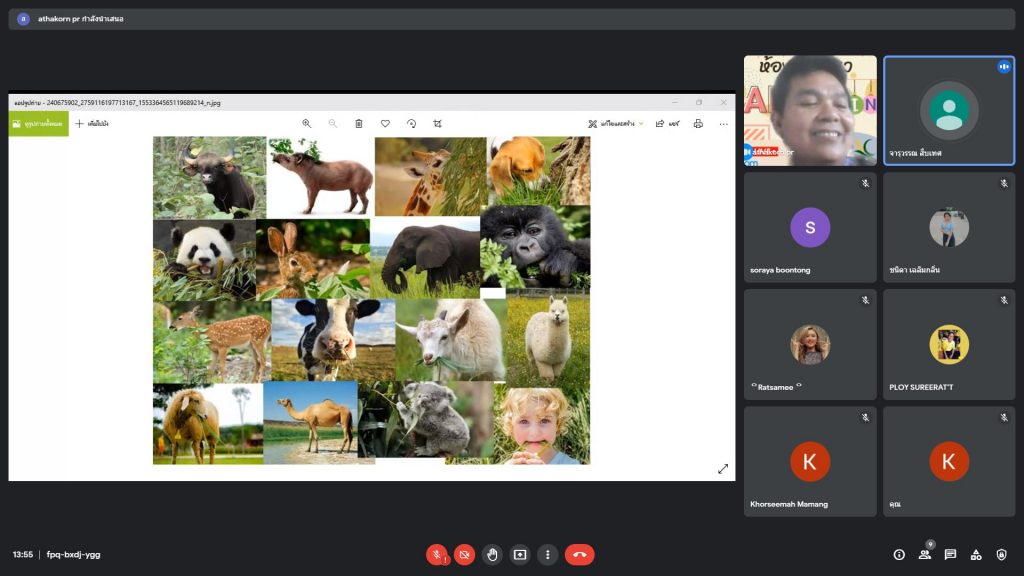Unmute the microphone in the call bar
The width and height of the screenshot is (1024, 576).
click(x=436, y=554)
